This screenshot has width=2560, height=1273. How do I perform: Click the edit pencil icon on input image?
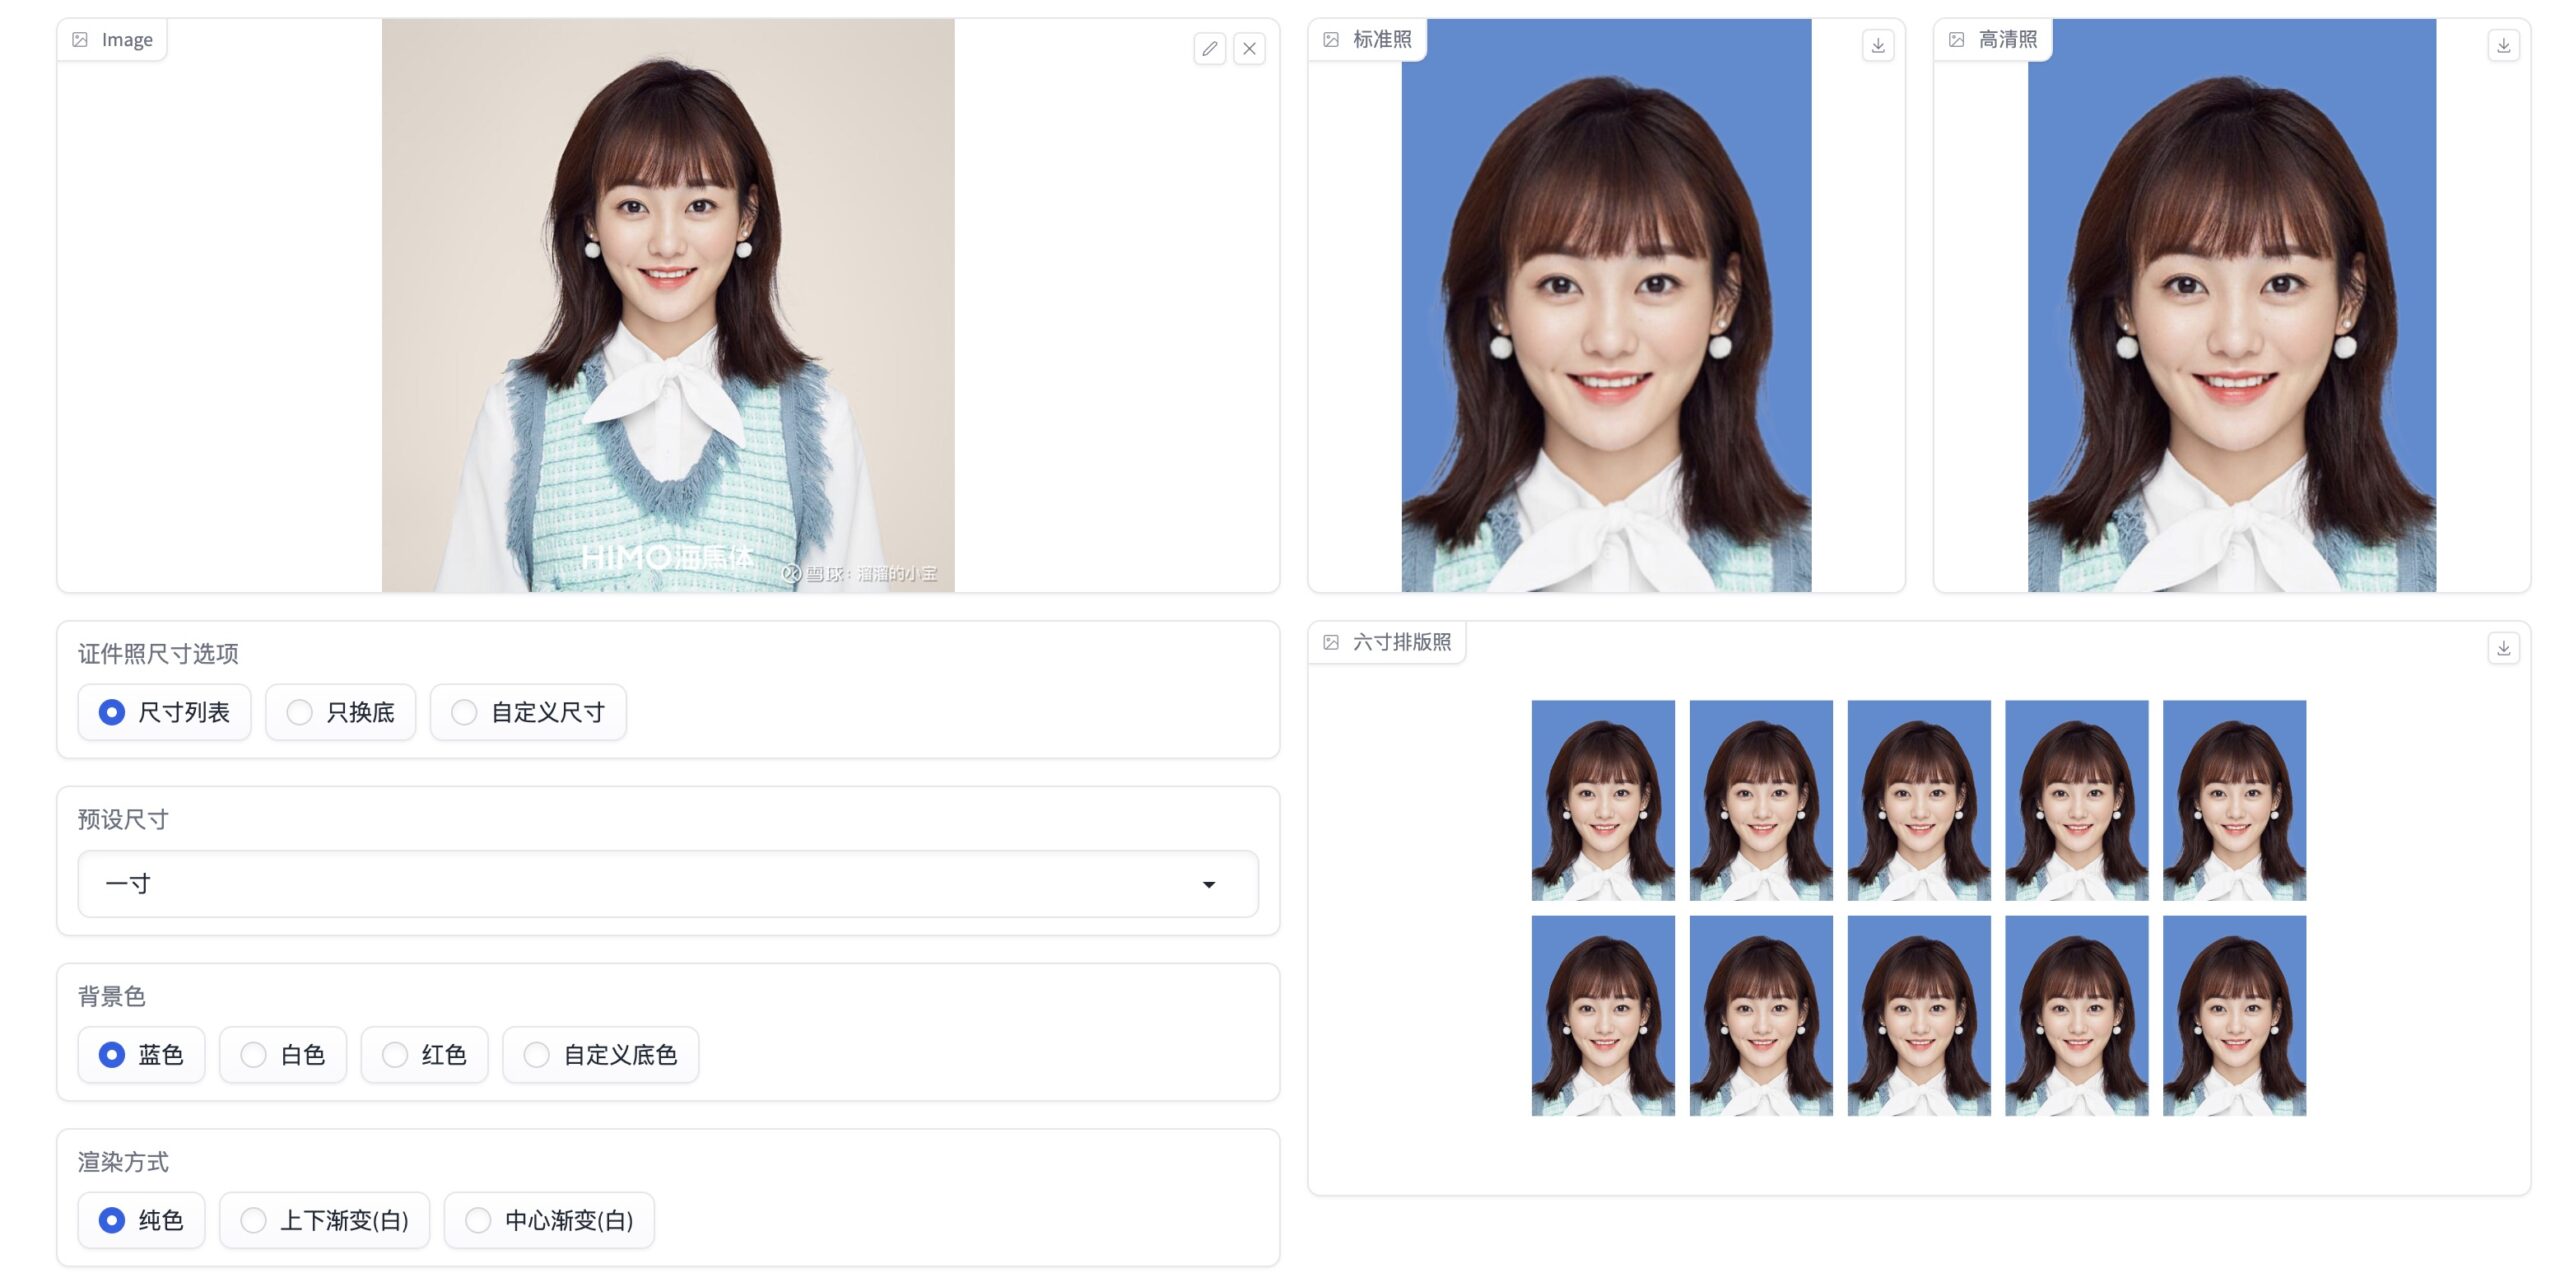coord(1209,48)
